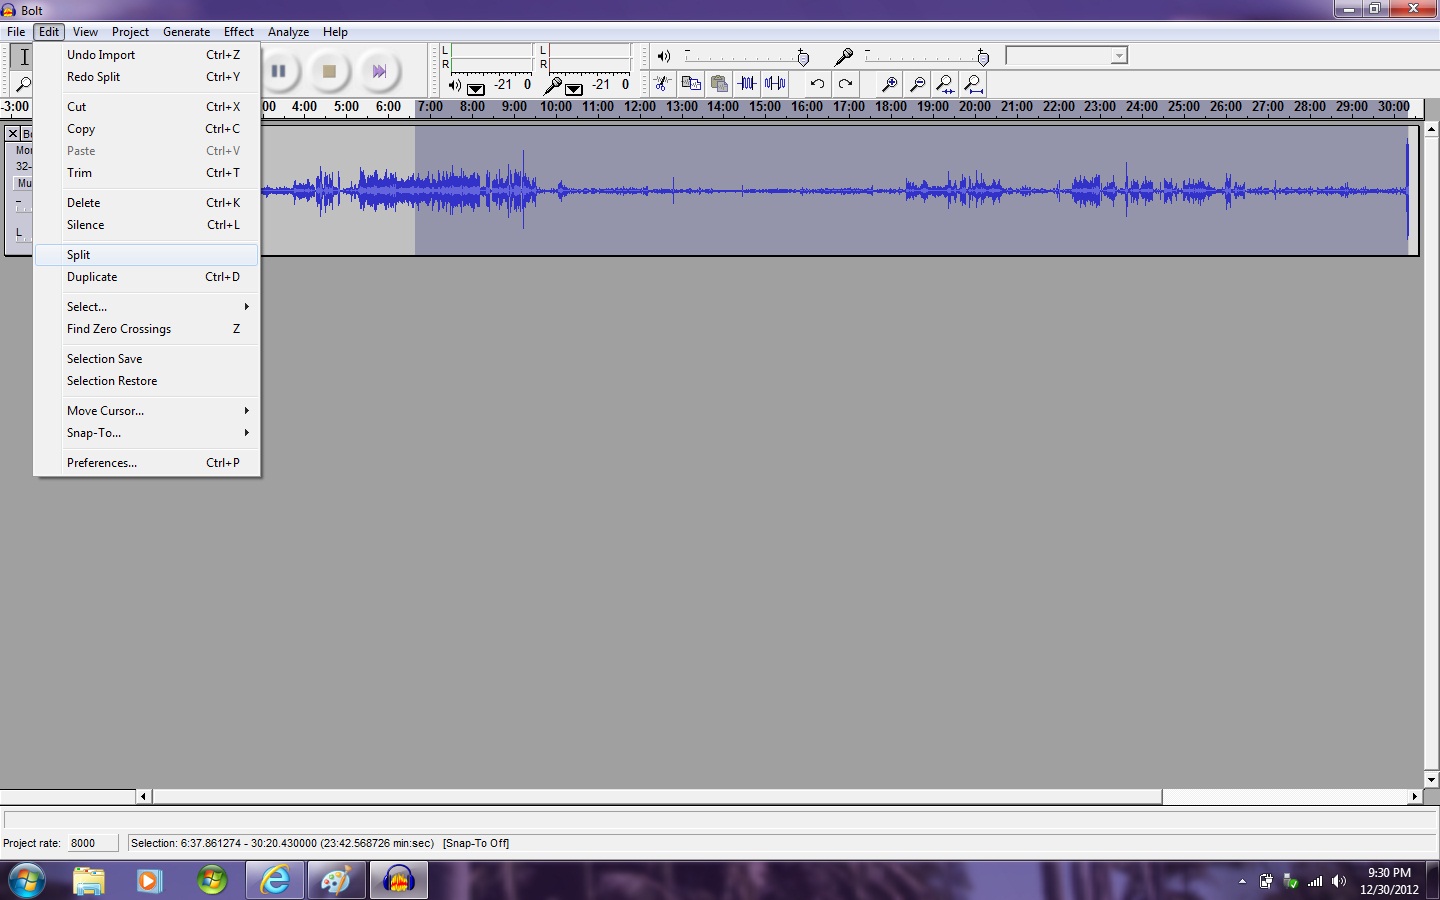Click the Zoom Out toolbar icon
The image size is (1440, 900).
pyautogui.click(x=918, y=84)
